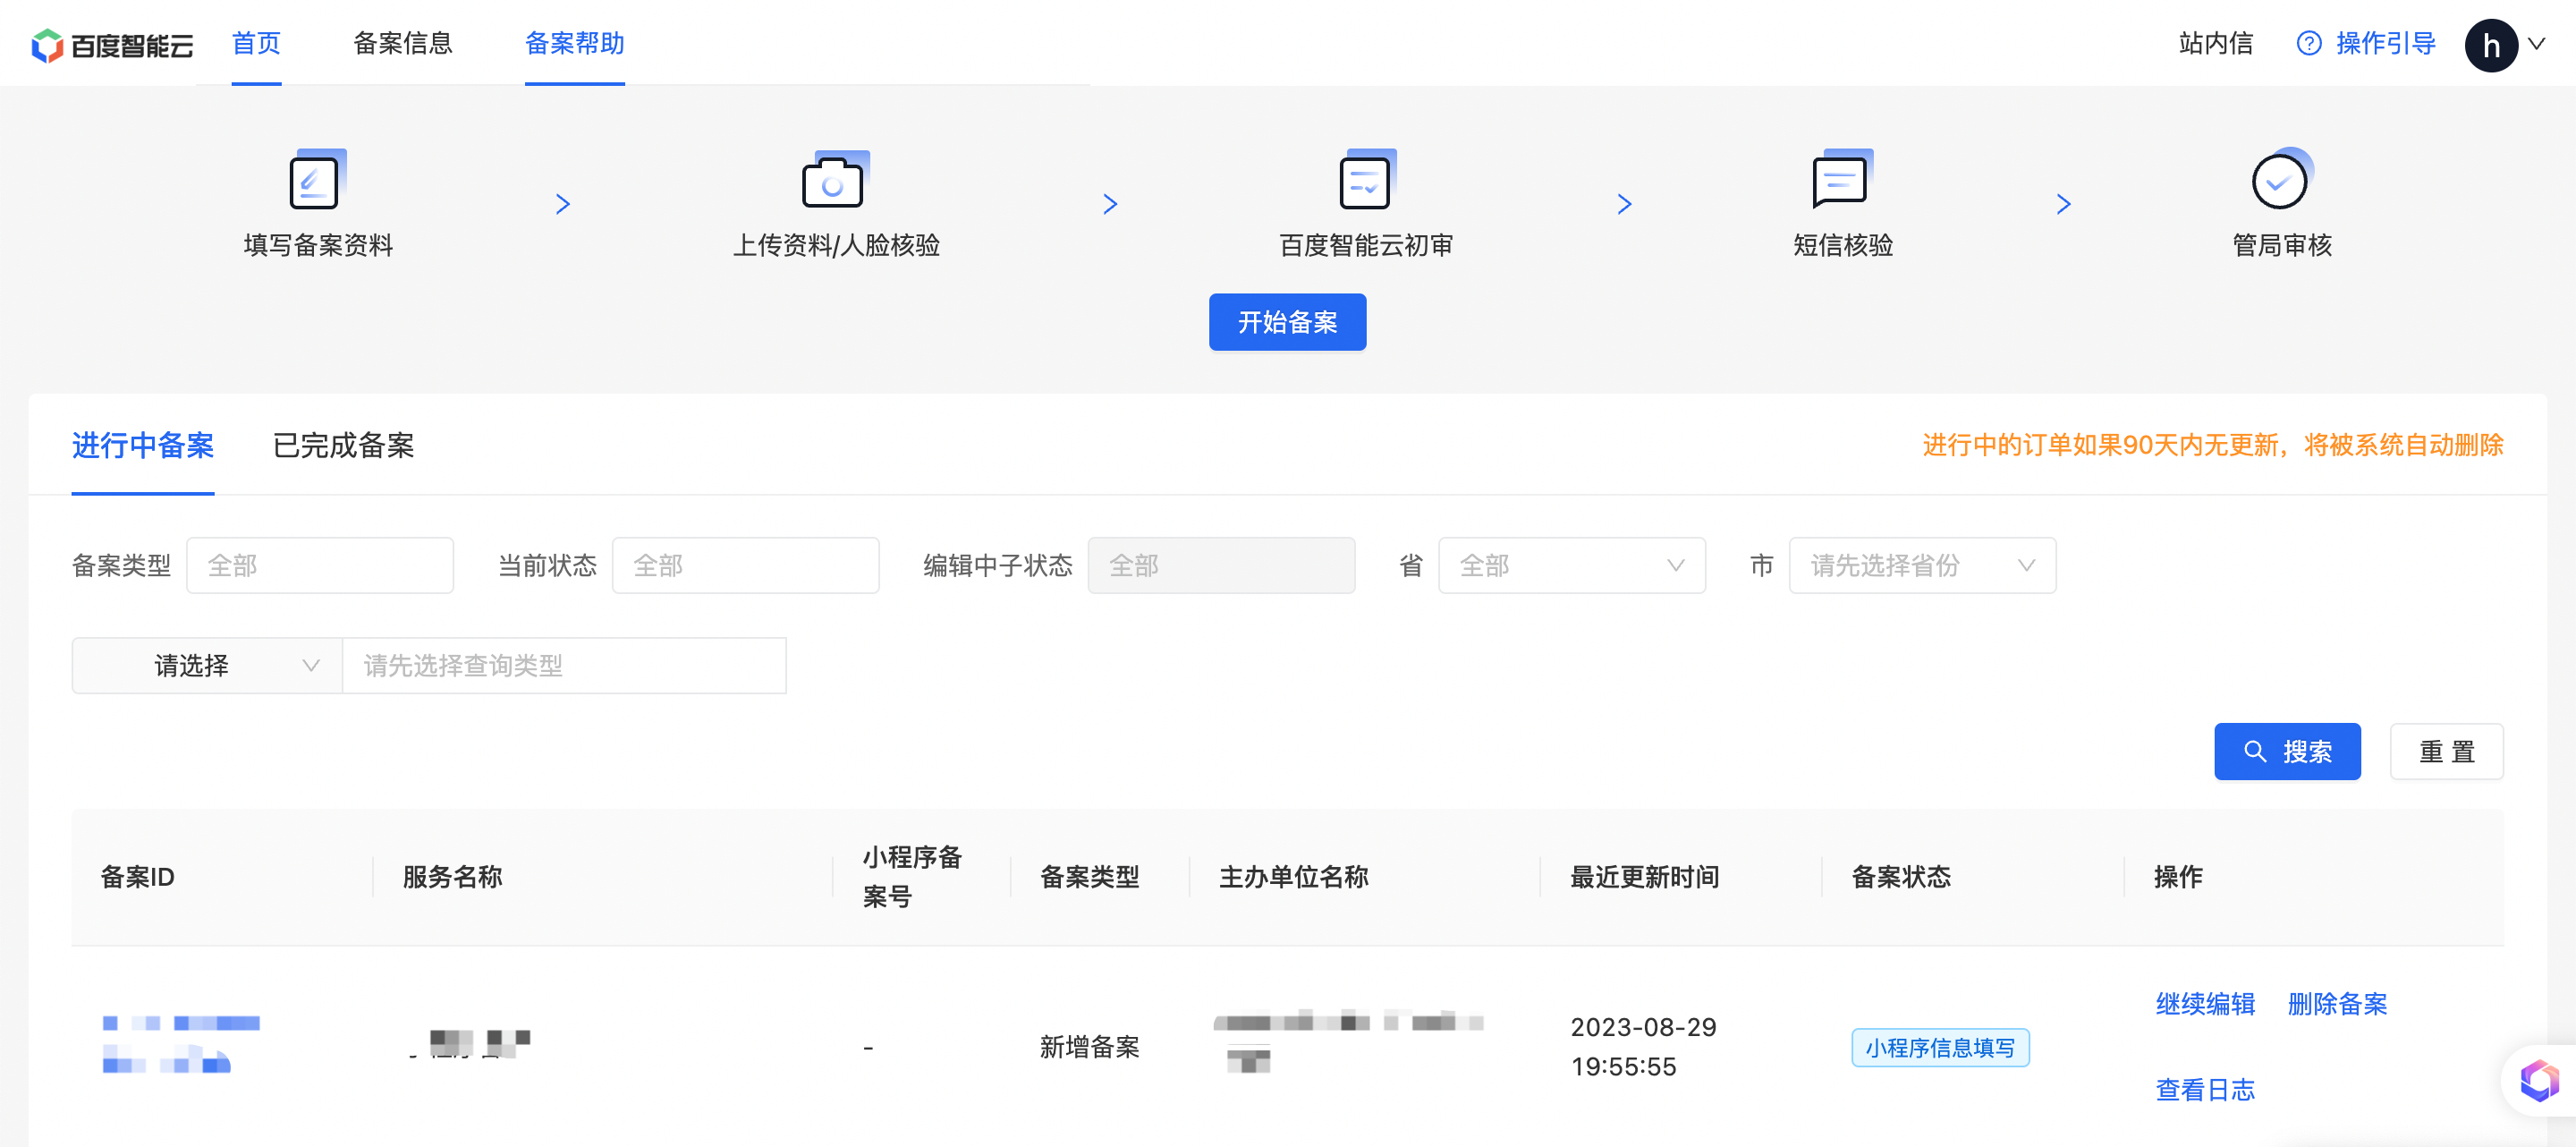Focus the query keyword input field
Screen dimensions: 2576x1147
click(x=563, y=665)
